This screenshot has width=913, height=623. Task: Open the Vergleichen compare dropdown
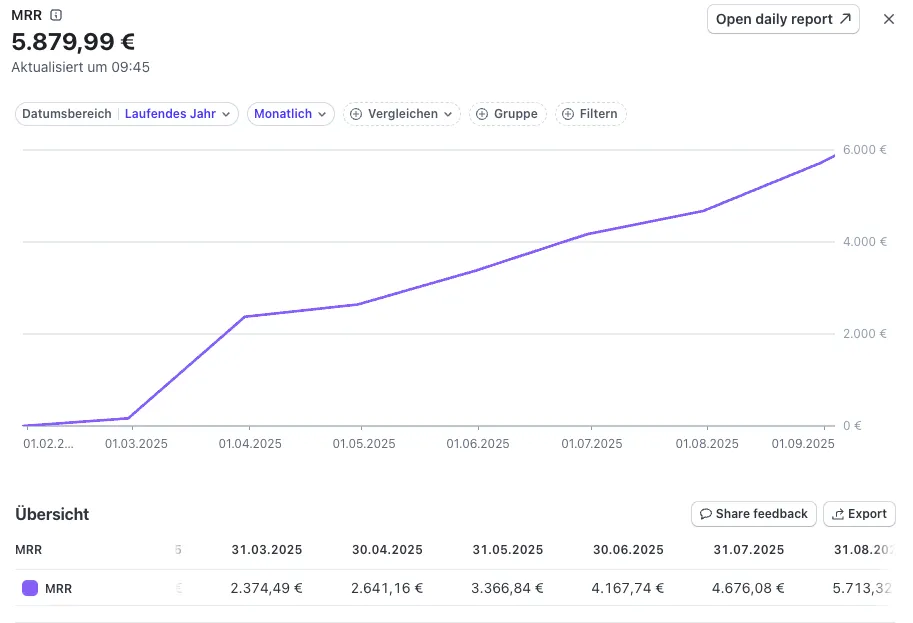click(402, 114)
